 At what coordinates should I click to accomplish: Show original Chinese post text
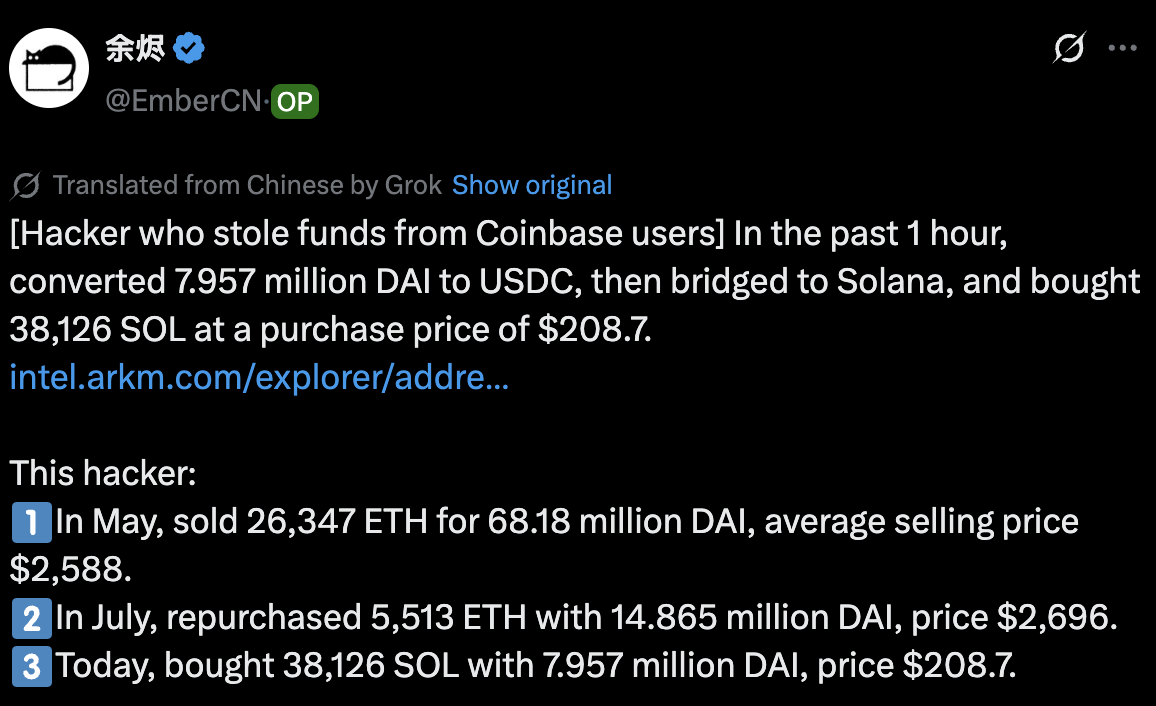pyautogui.click(x=532, y=186)
